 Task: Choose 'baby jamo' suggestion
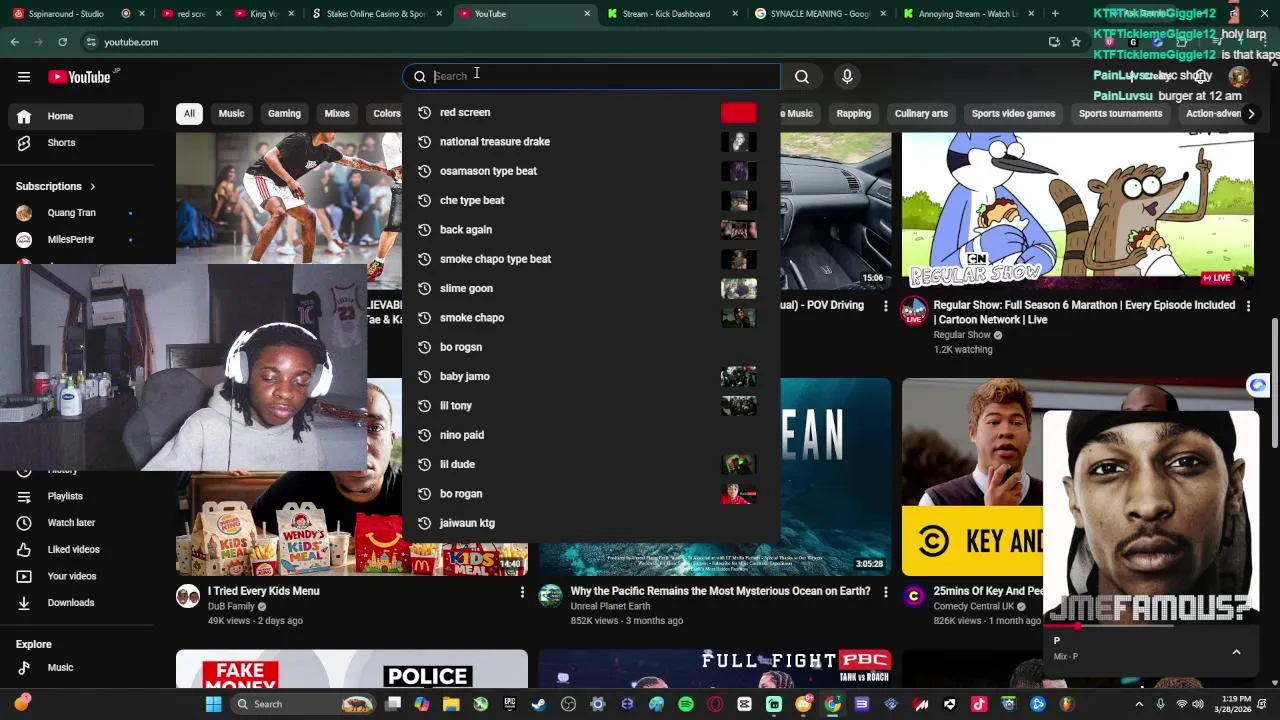tap(591, 377)
